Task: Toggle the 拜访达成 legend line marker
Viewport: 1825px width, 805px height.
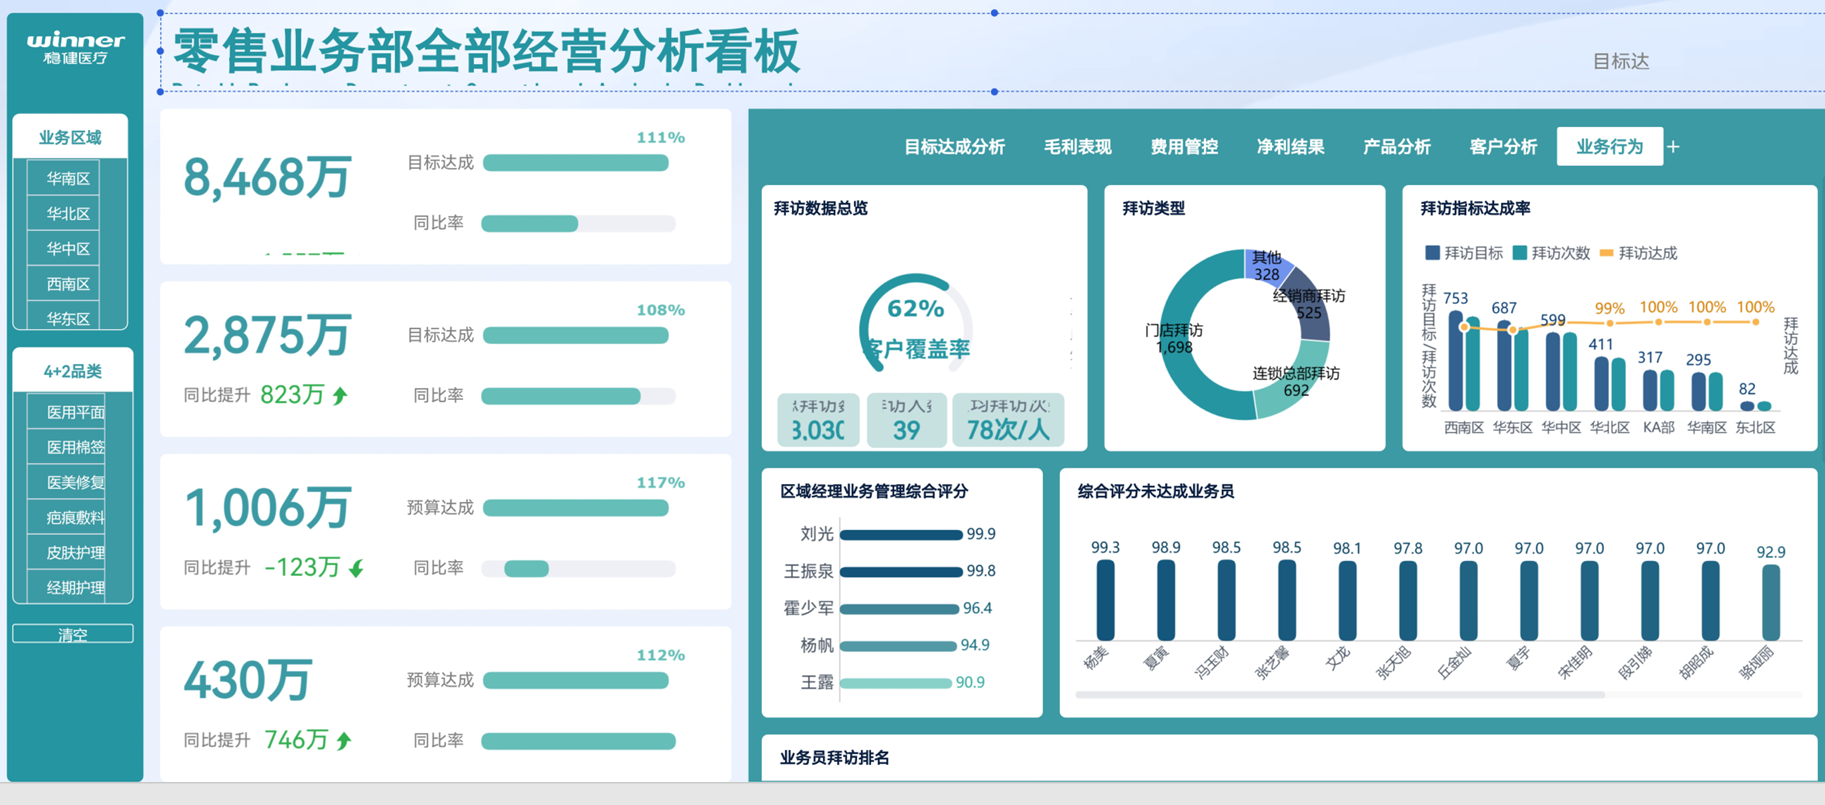Action: (1606, 253)
